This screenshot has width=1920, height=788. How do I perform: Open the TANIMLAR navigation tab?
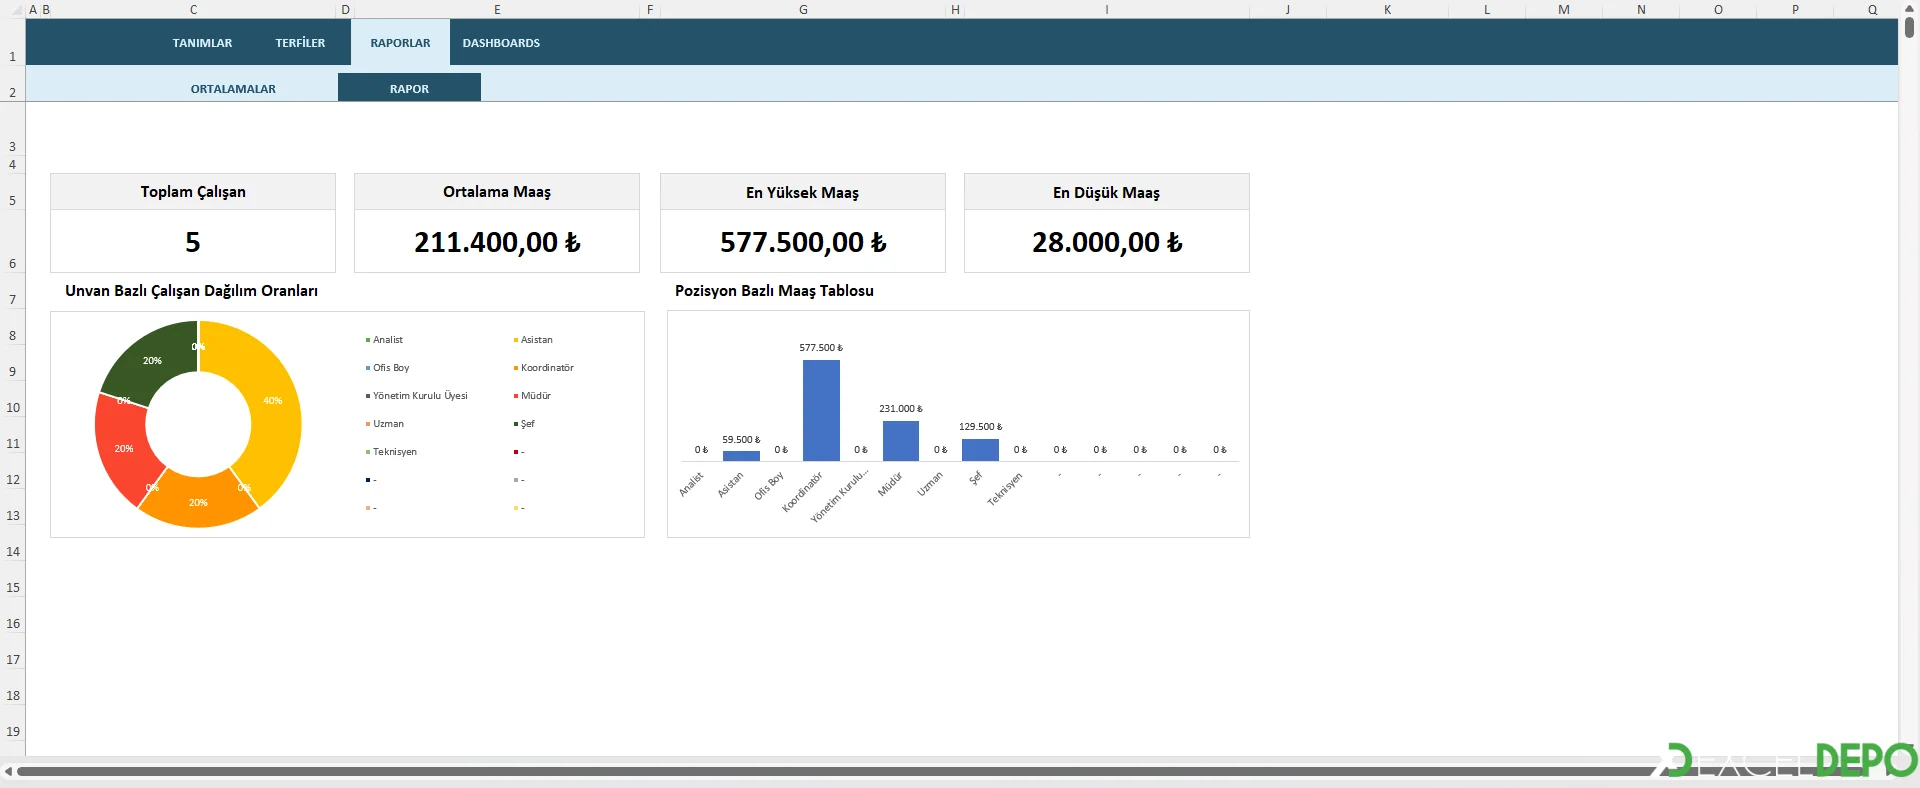coord(202,43)
